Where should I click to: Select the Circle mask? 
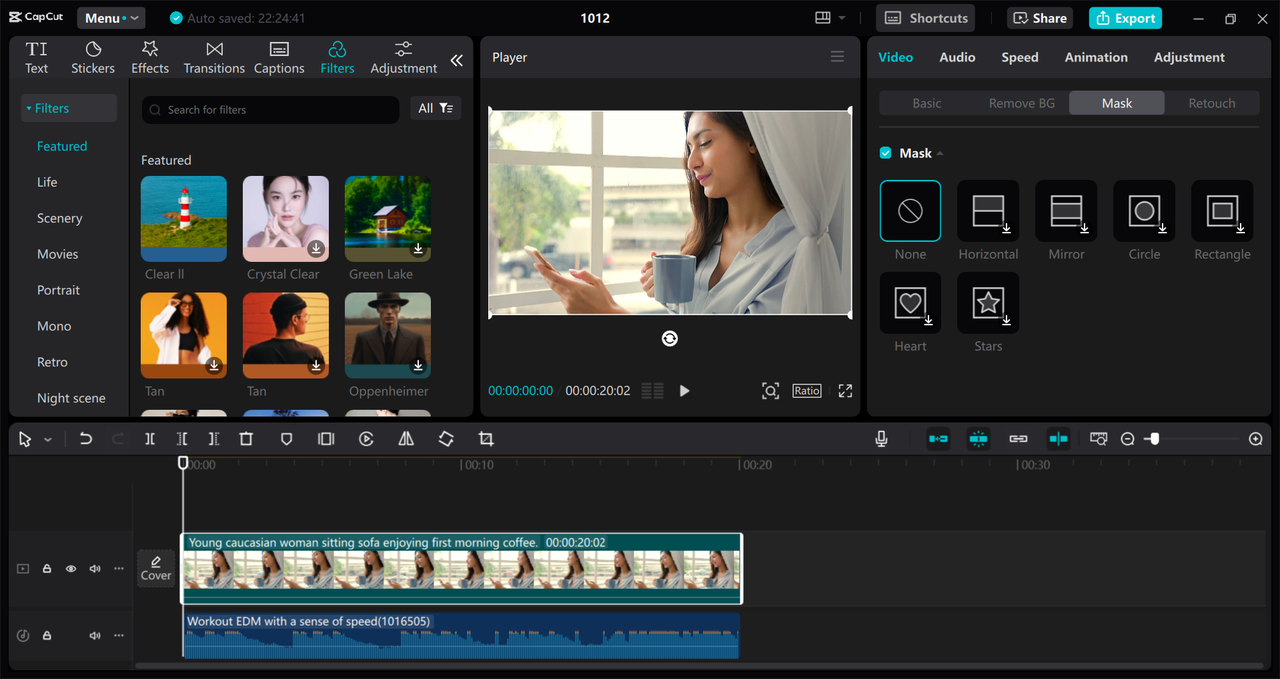[x=1144, y=211]
